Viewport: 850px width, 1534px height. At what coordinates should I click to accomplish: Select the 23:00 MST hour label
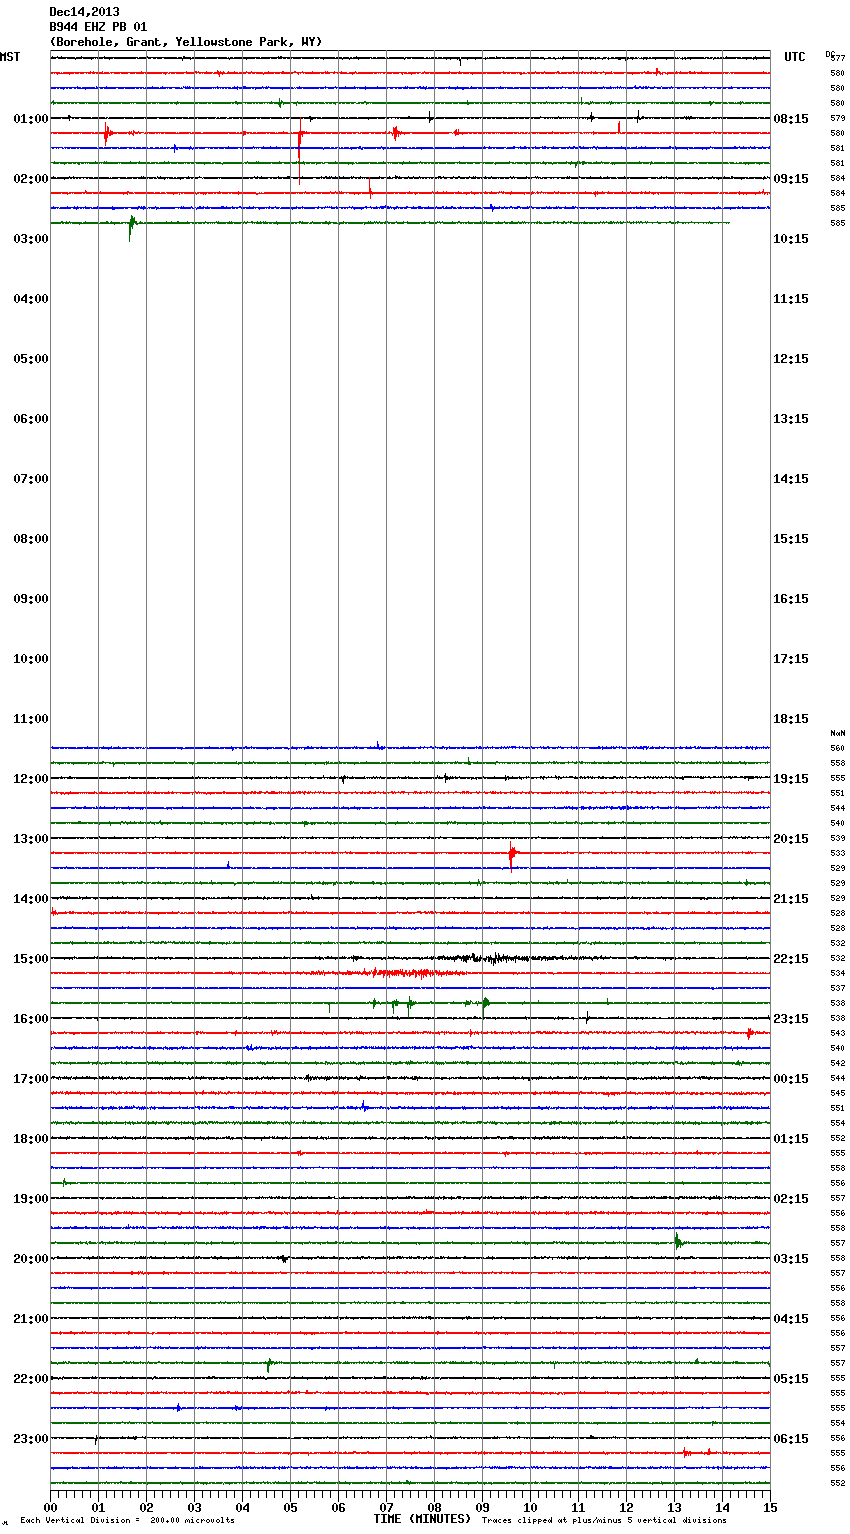click(31, 1439)
